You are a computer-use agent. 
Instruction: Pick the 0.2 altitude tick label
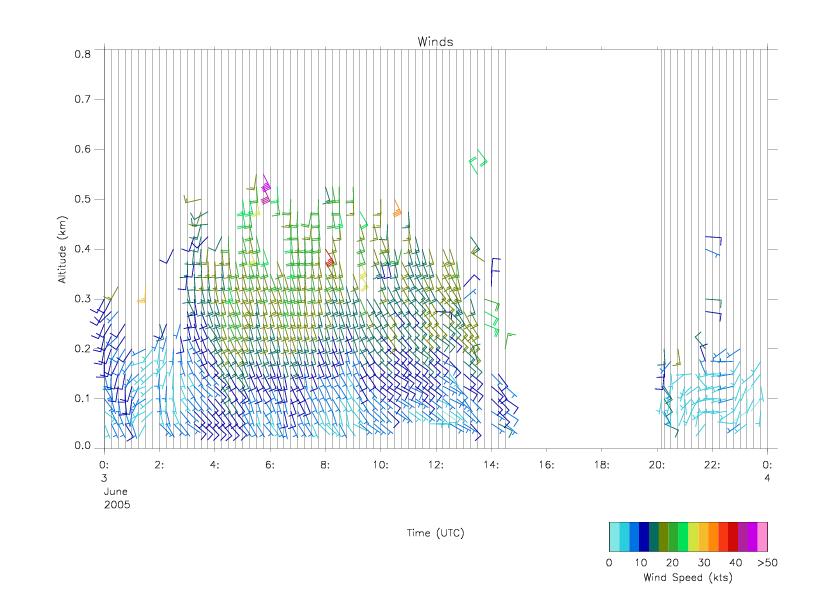(82, 349)
